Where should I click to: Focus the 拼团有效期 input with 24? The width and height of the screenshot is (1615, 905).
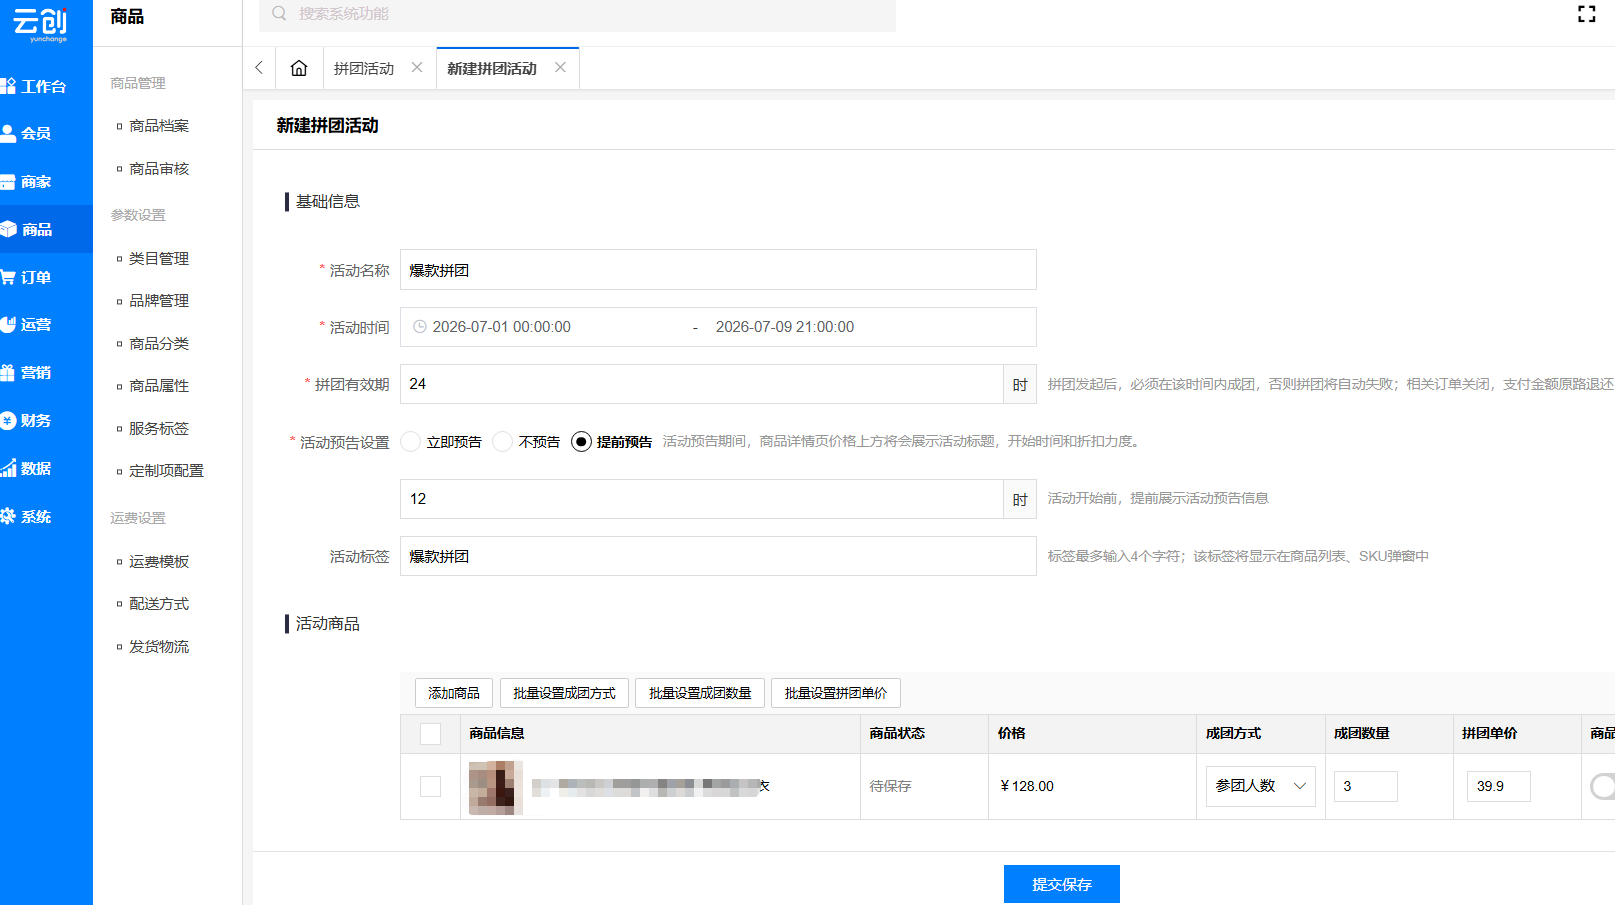[701, 384]
